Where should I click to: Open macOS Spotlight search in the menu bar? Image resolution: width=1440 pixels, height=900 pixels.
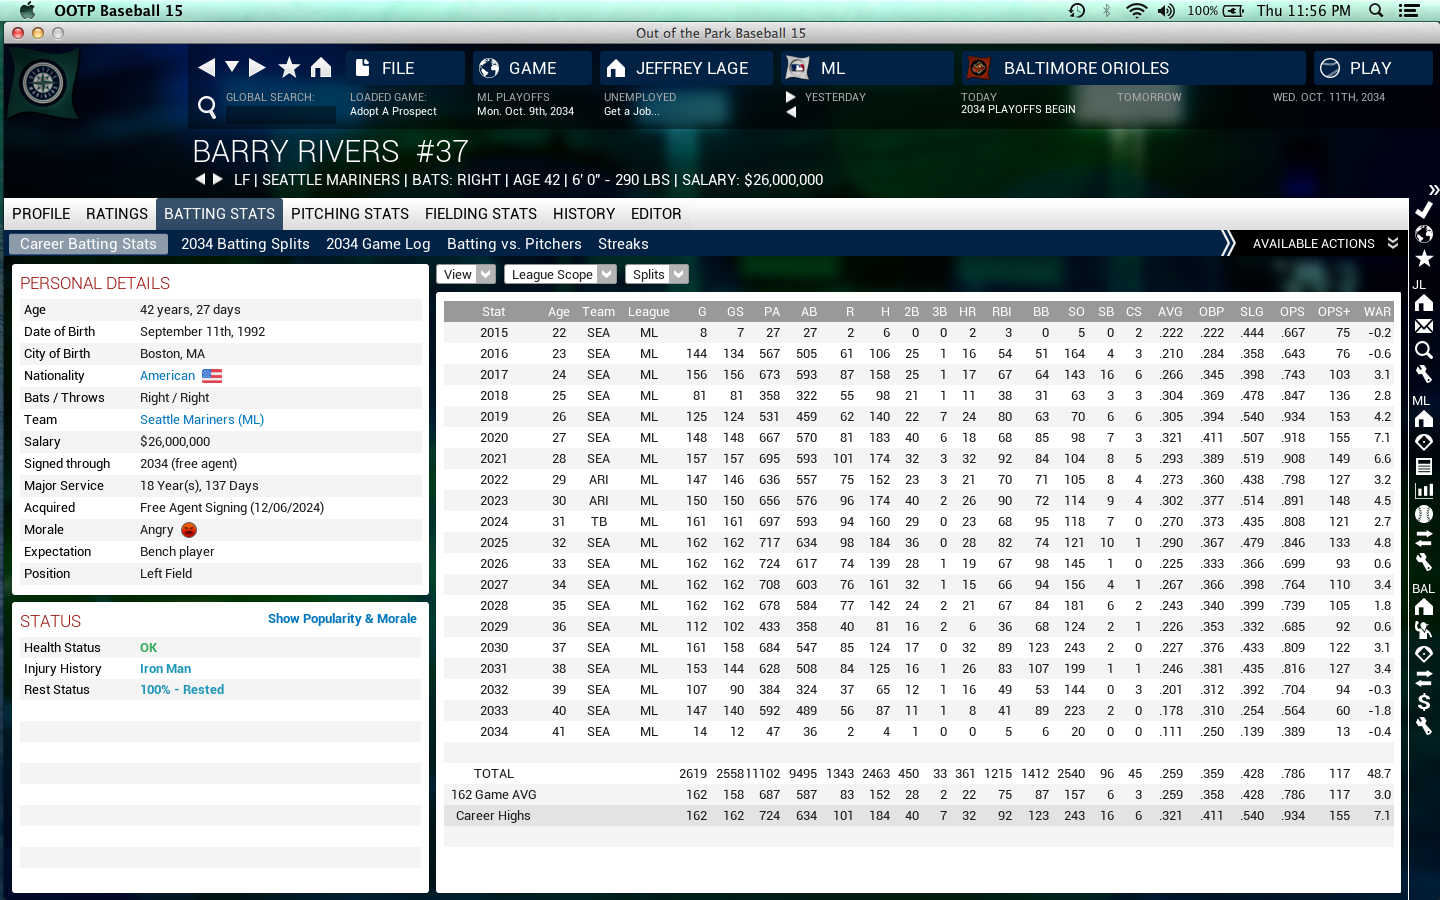click(x=1376, y=11)
